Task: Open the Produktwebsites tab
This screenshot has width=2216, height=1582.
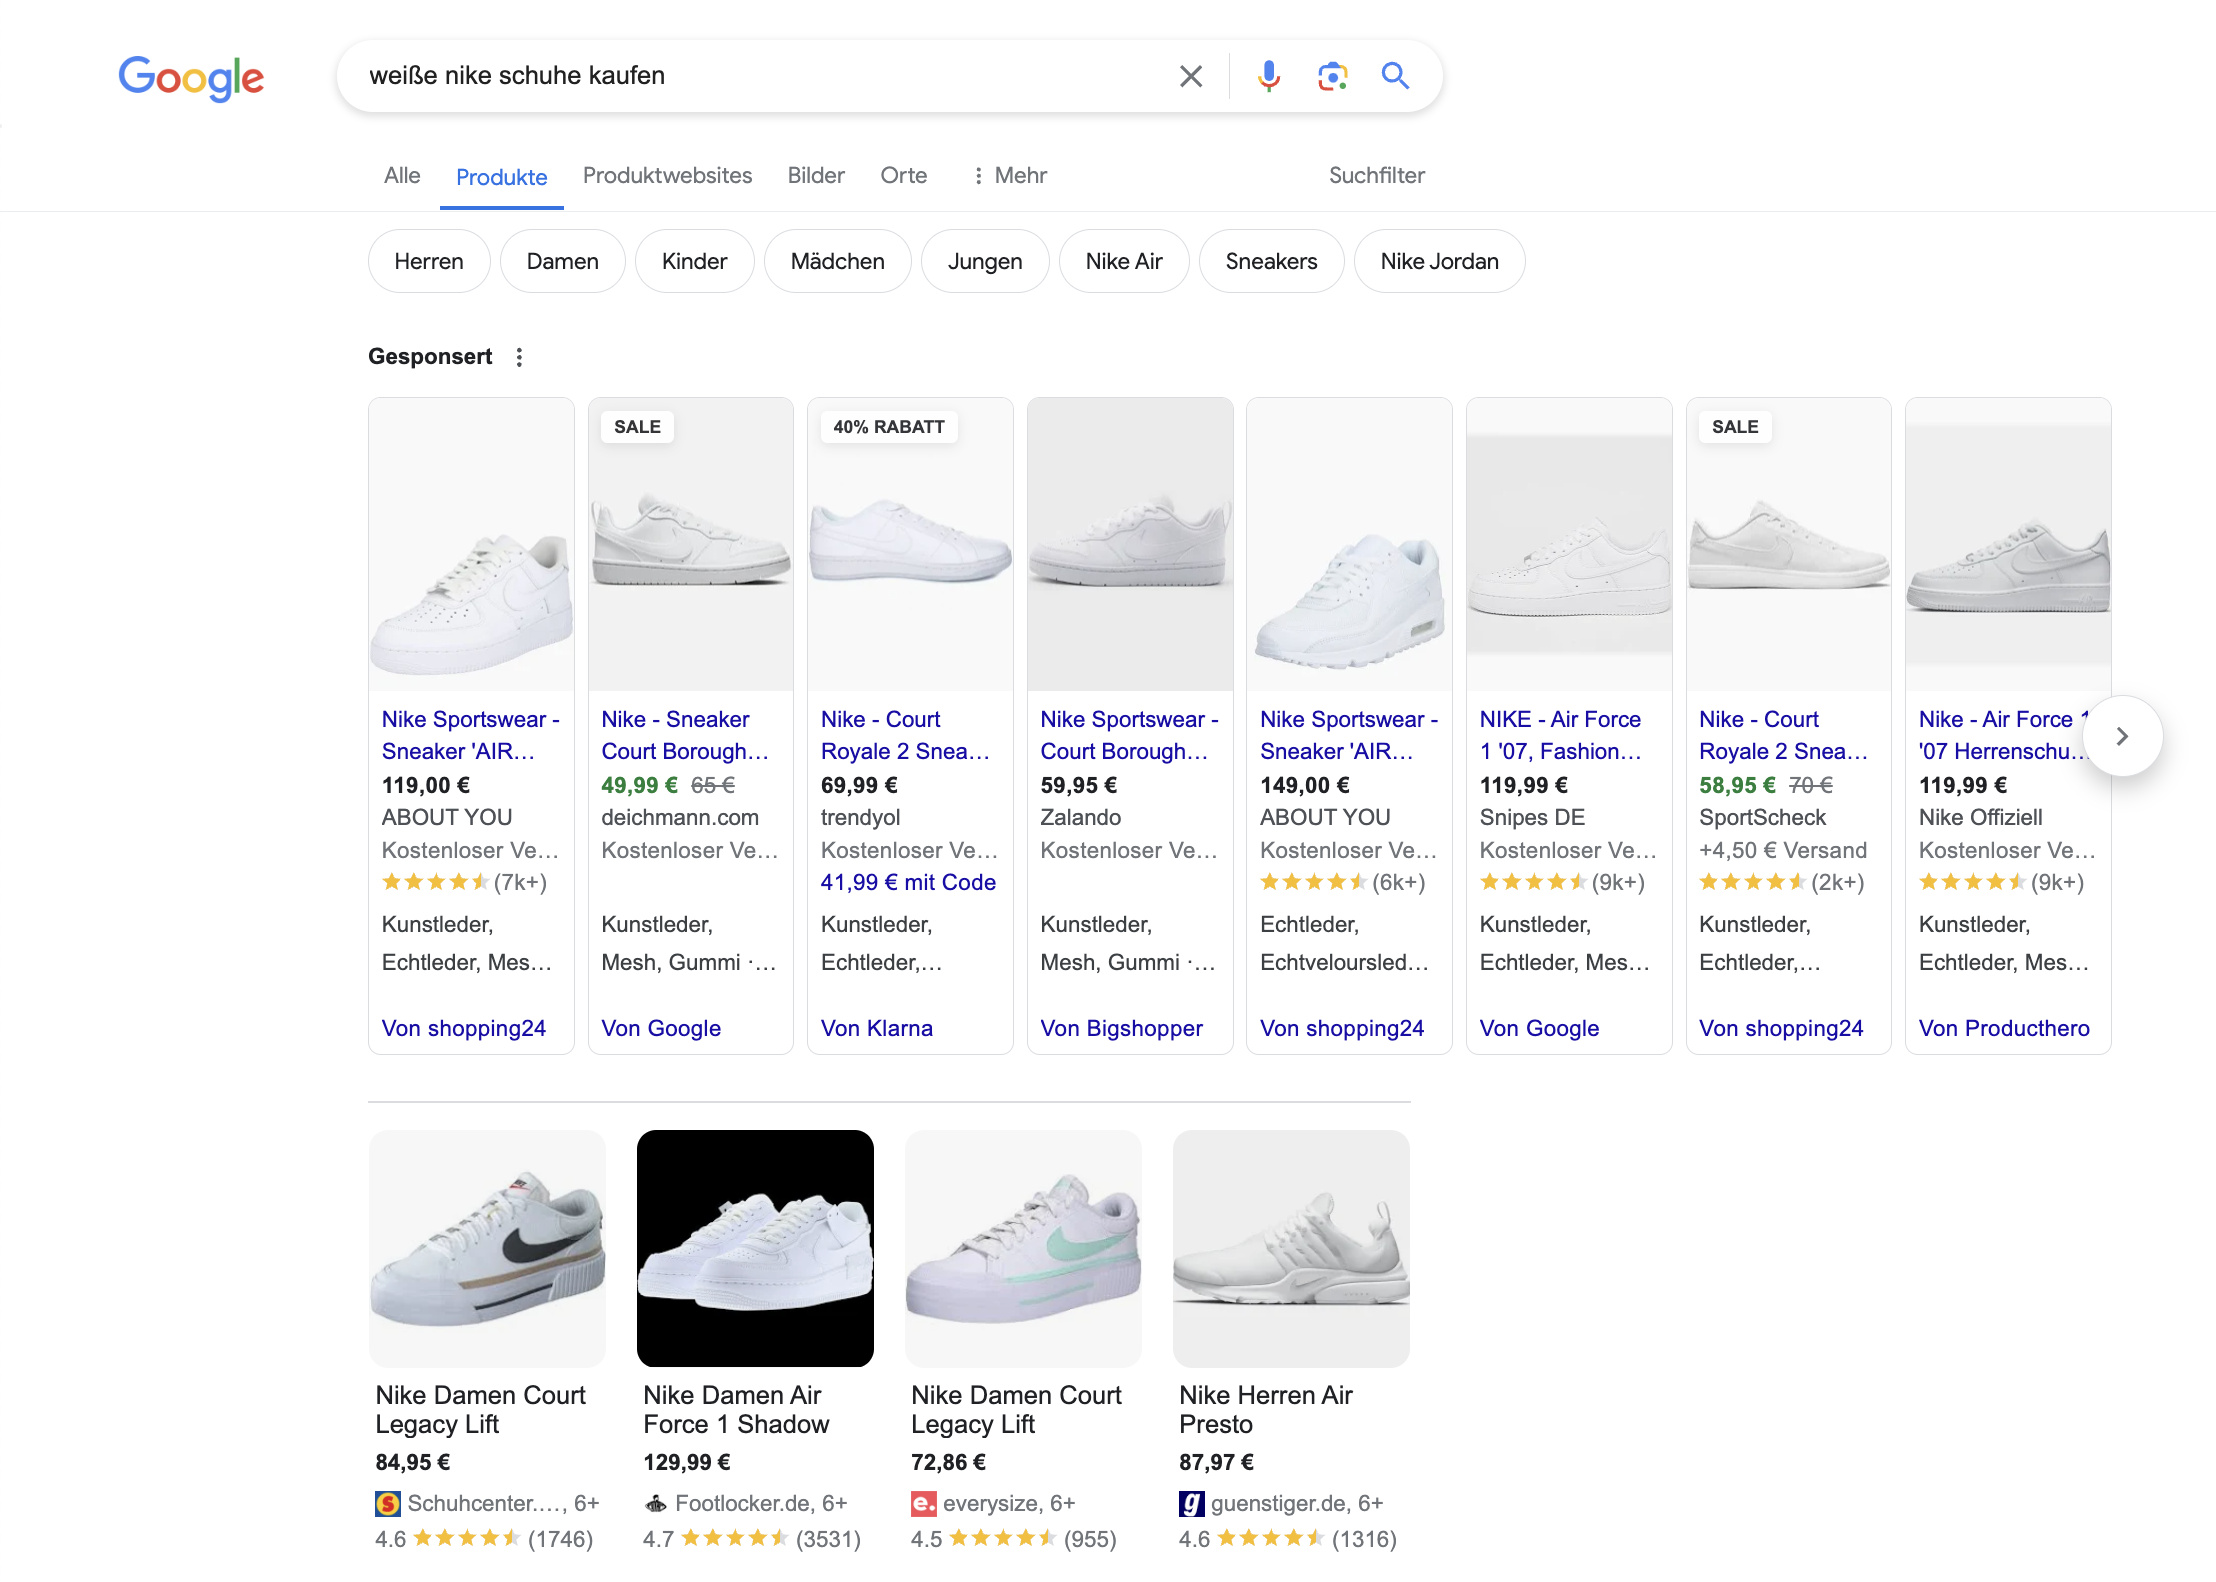Action: pyautogui.click(x=667, y=175)
